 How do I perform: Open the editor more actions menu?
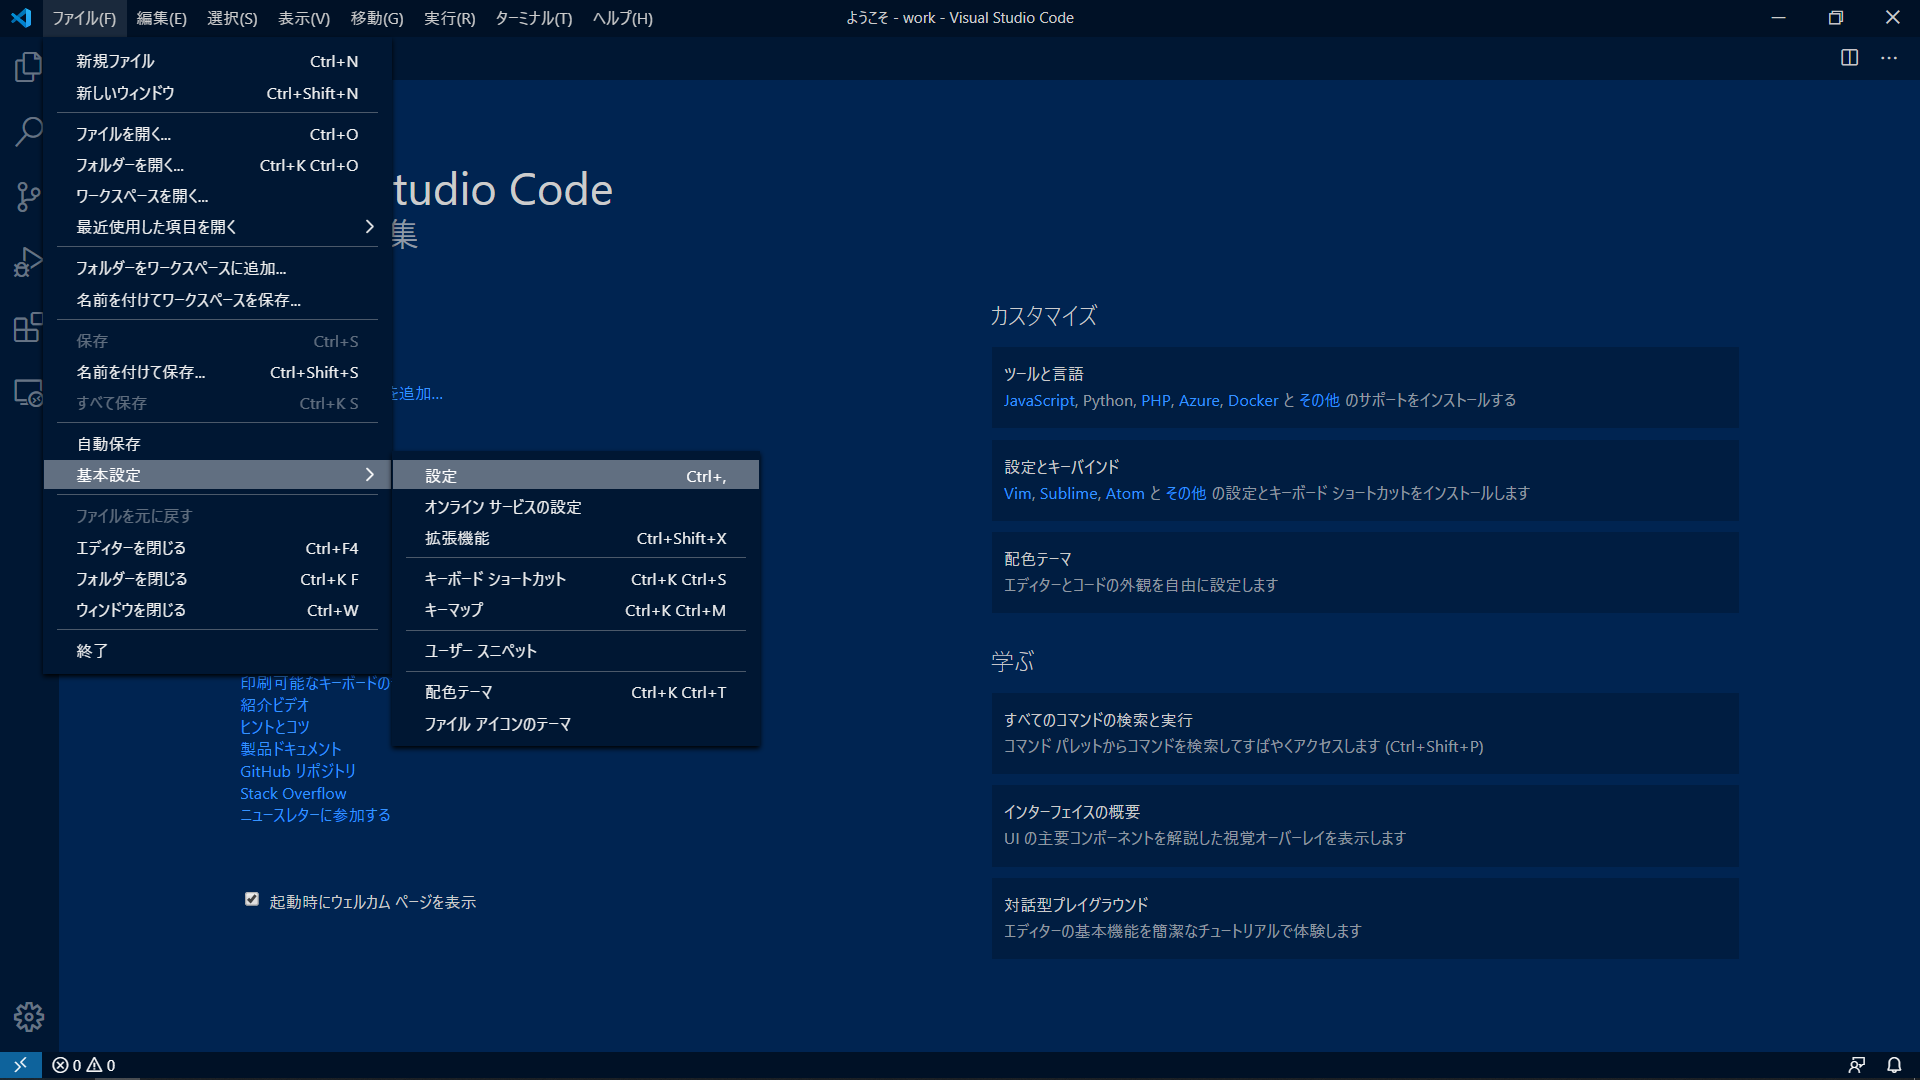click(x=1890, y=58)
